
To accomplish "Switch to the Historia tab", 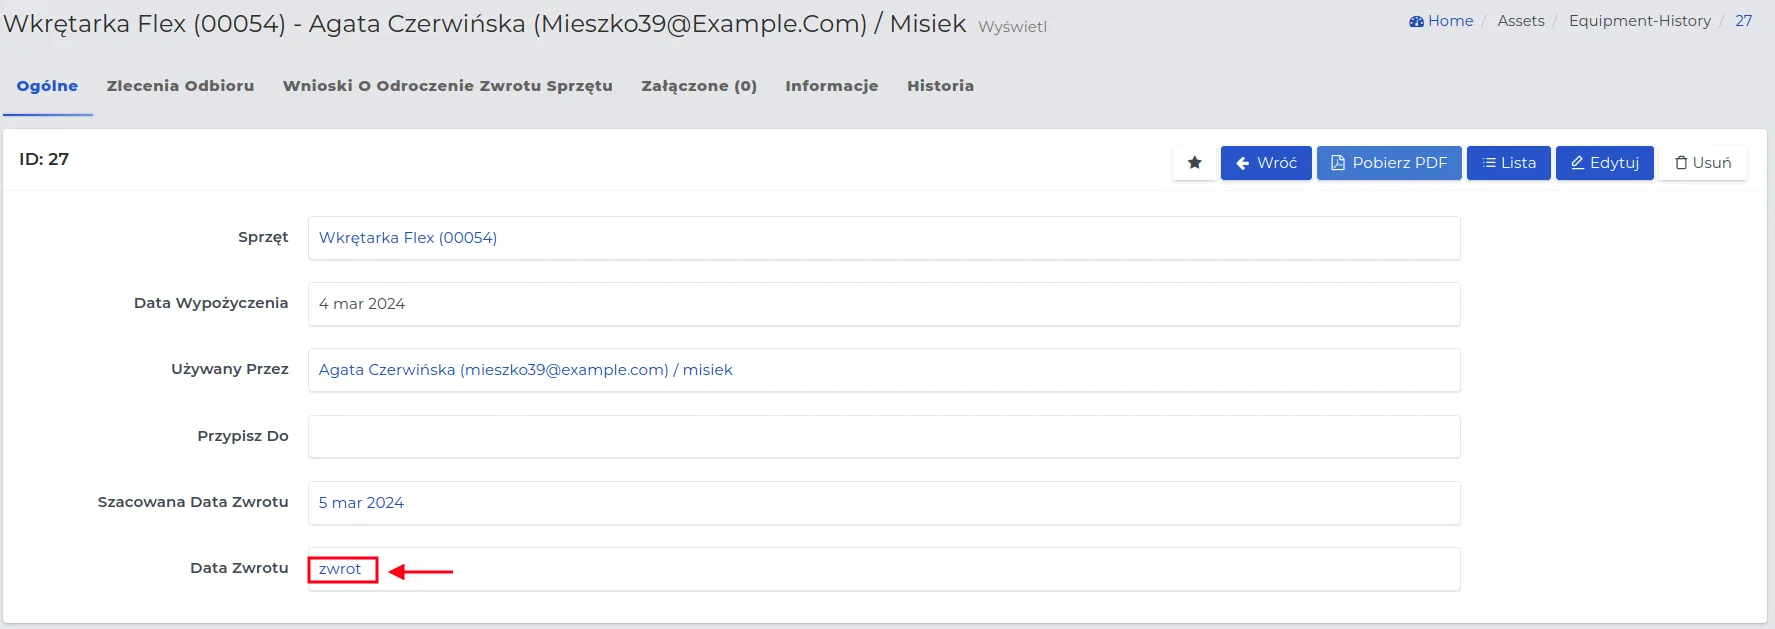I will [940, 86].
